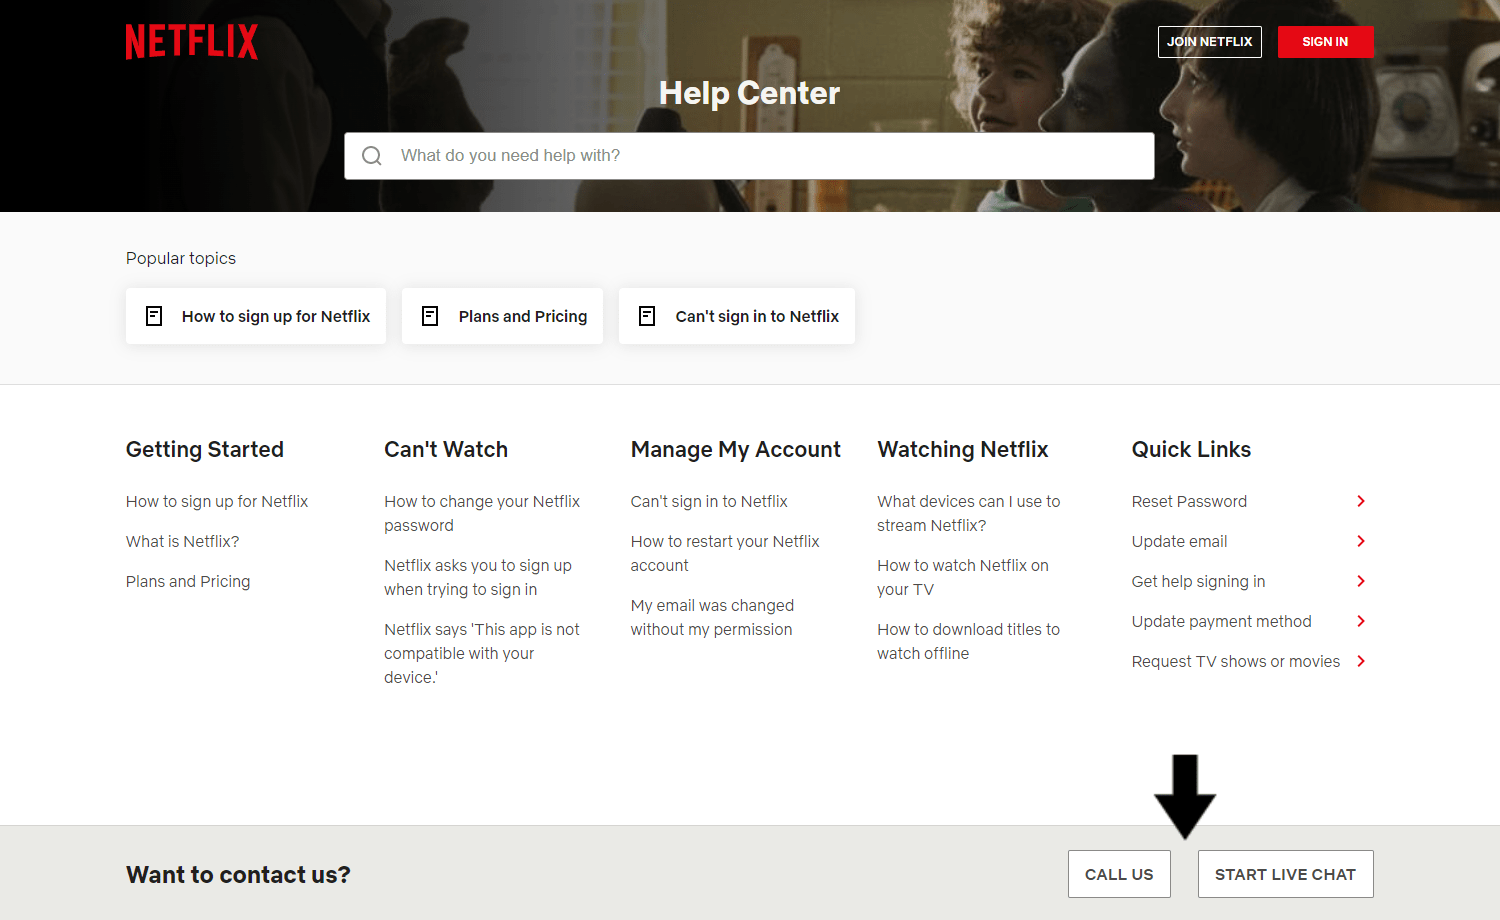Open How to restart your Netflix account

point(725,553)
